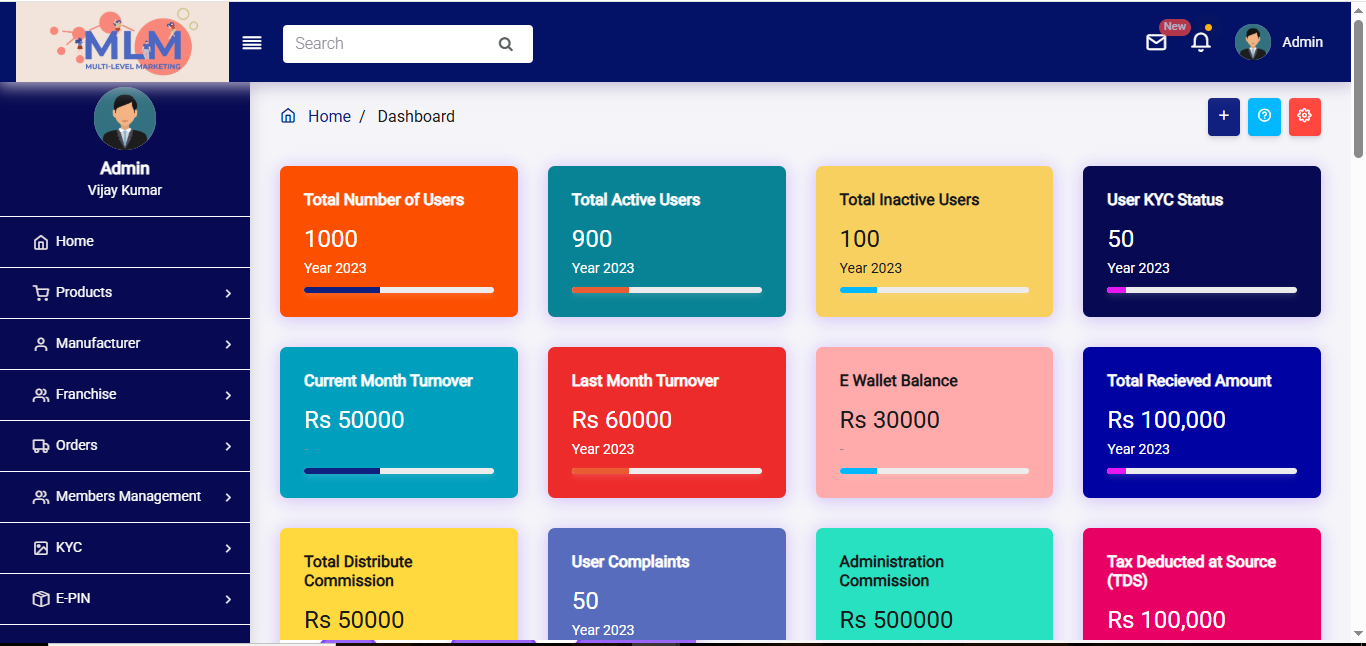The width and height of the screenshot is (1366, 646).
Task: Open the Home link in breadcrumbs
Action: point(329,116)
